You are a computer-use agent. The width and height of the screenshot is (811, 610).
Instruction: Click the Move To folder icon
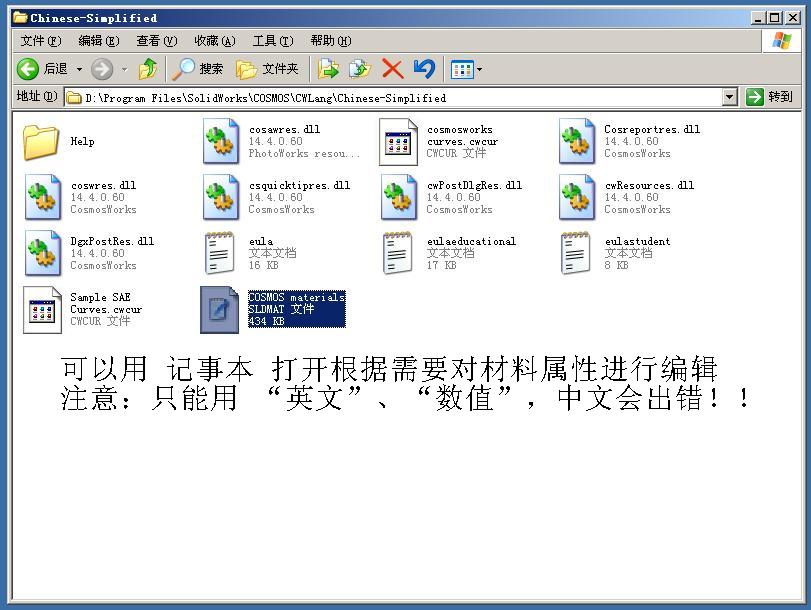(328, 69)
